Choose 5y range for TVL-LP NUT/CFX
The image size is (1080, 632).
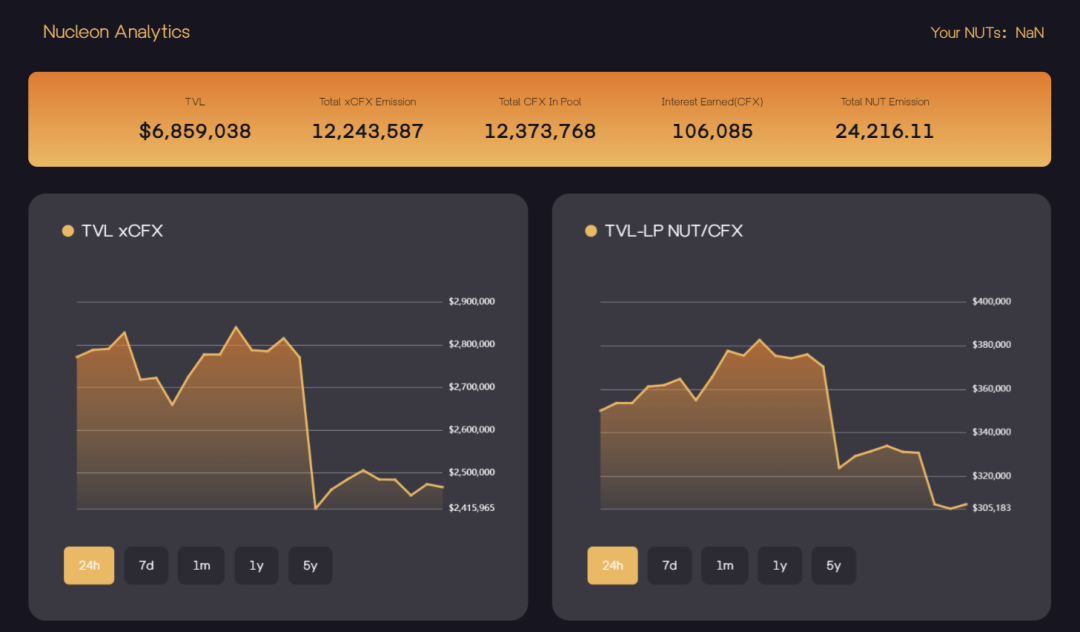pyautogui.click(x=833, y=566)
